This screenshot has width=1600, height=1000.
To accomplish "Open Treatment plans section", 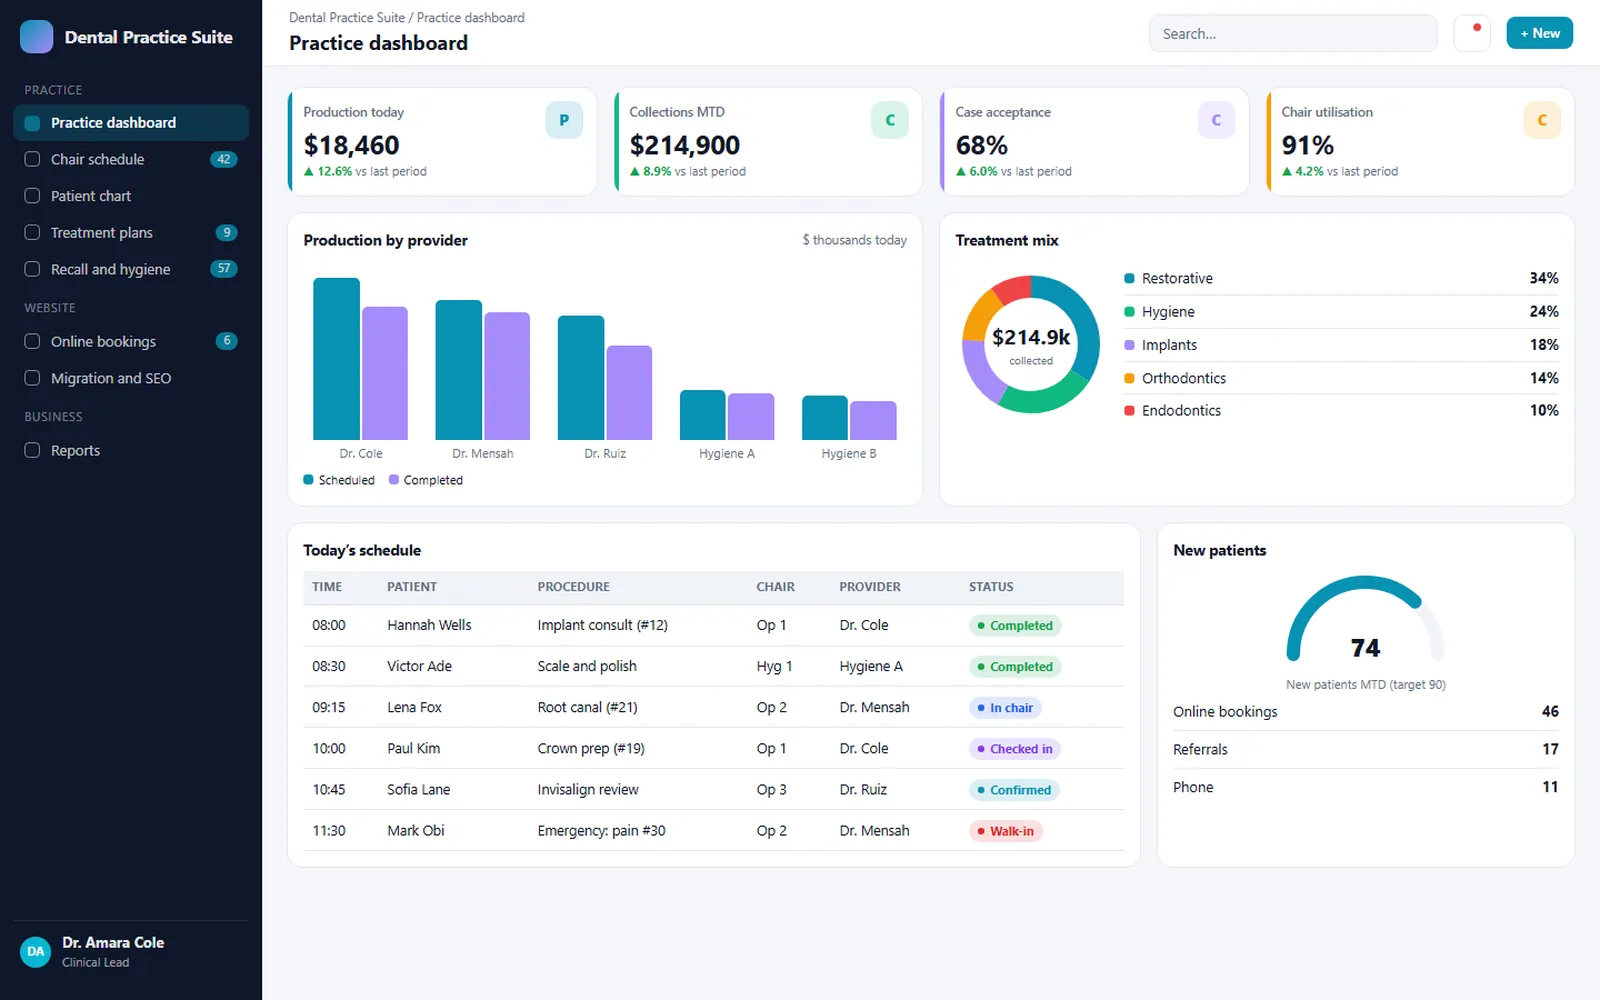I will point(131,232).
